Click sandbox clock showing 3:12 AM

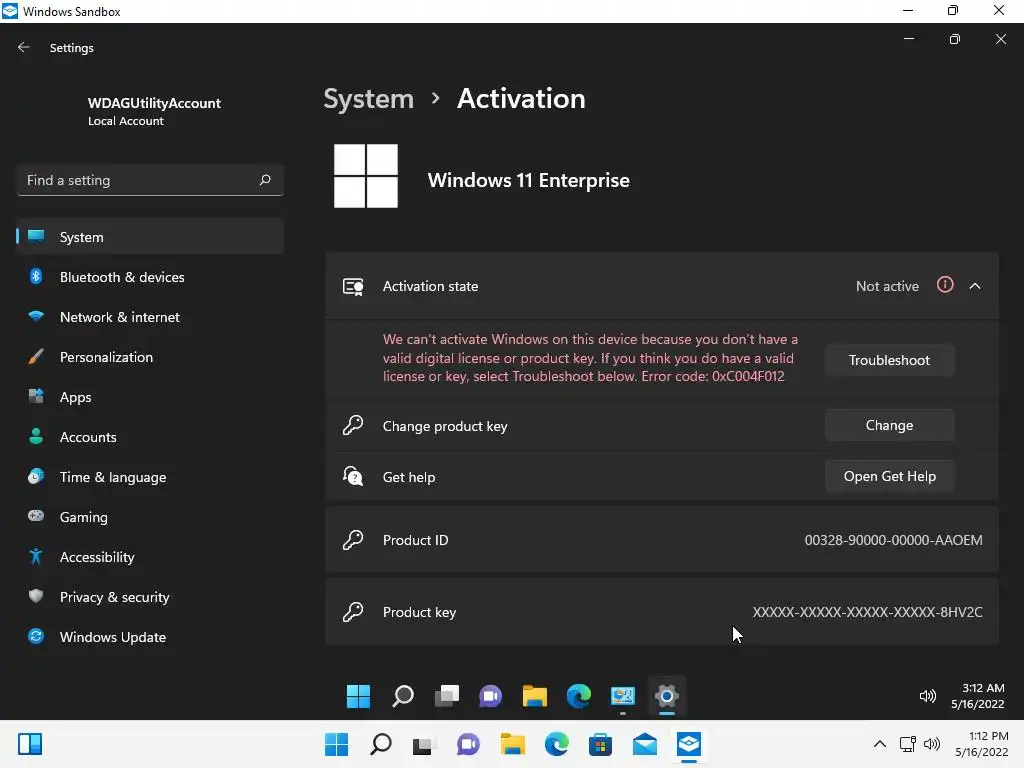pos(978,696)
